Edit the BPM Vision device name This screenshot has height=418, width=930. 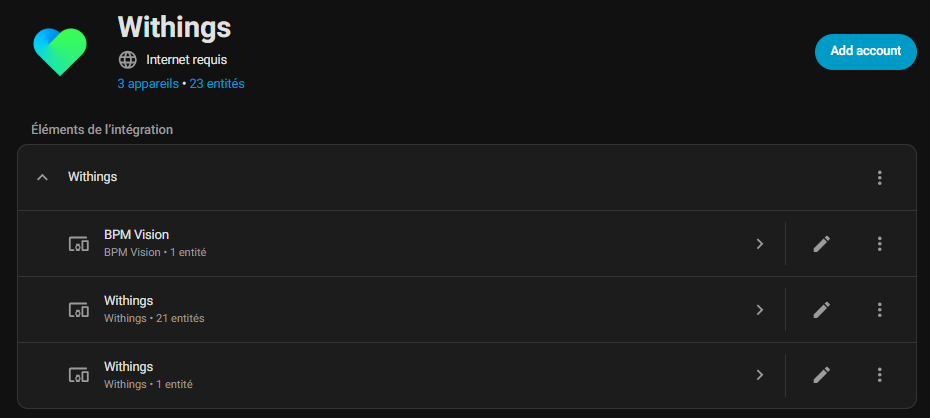pyautogui.click(x=821, y=243)
